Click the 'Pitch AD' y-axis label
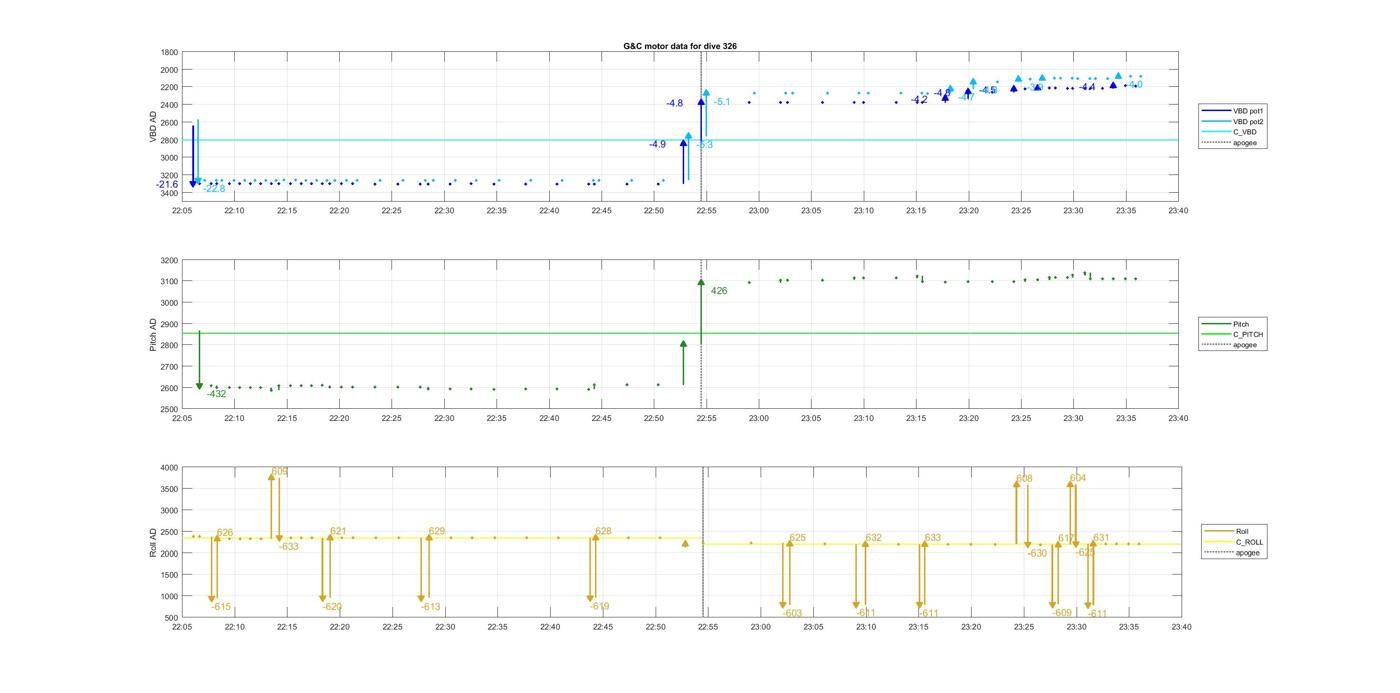Screen dimensions: 1400x693 [x=154, y=335]
